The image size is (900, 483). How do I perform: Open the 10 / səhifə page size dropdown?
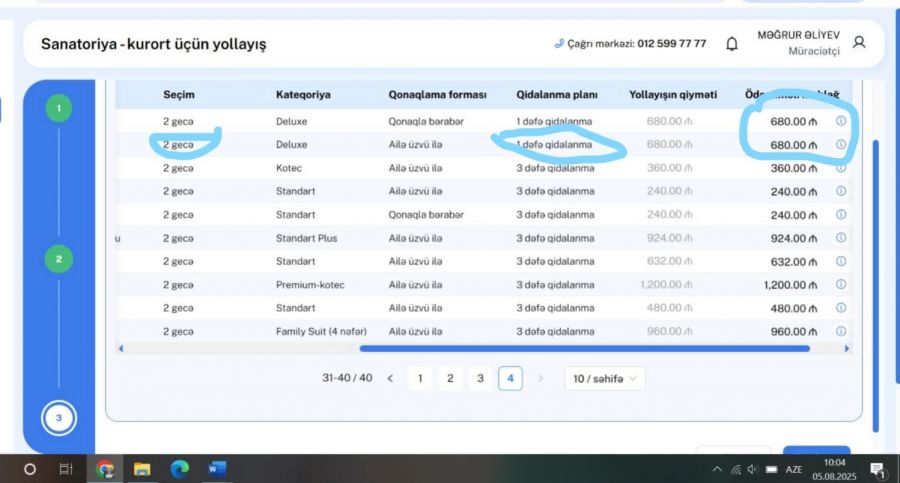coord(604,378)
